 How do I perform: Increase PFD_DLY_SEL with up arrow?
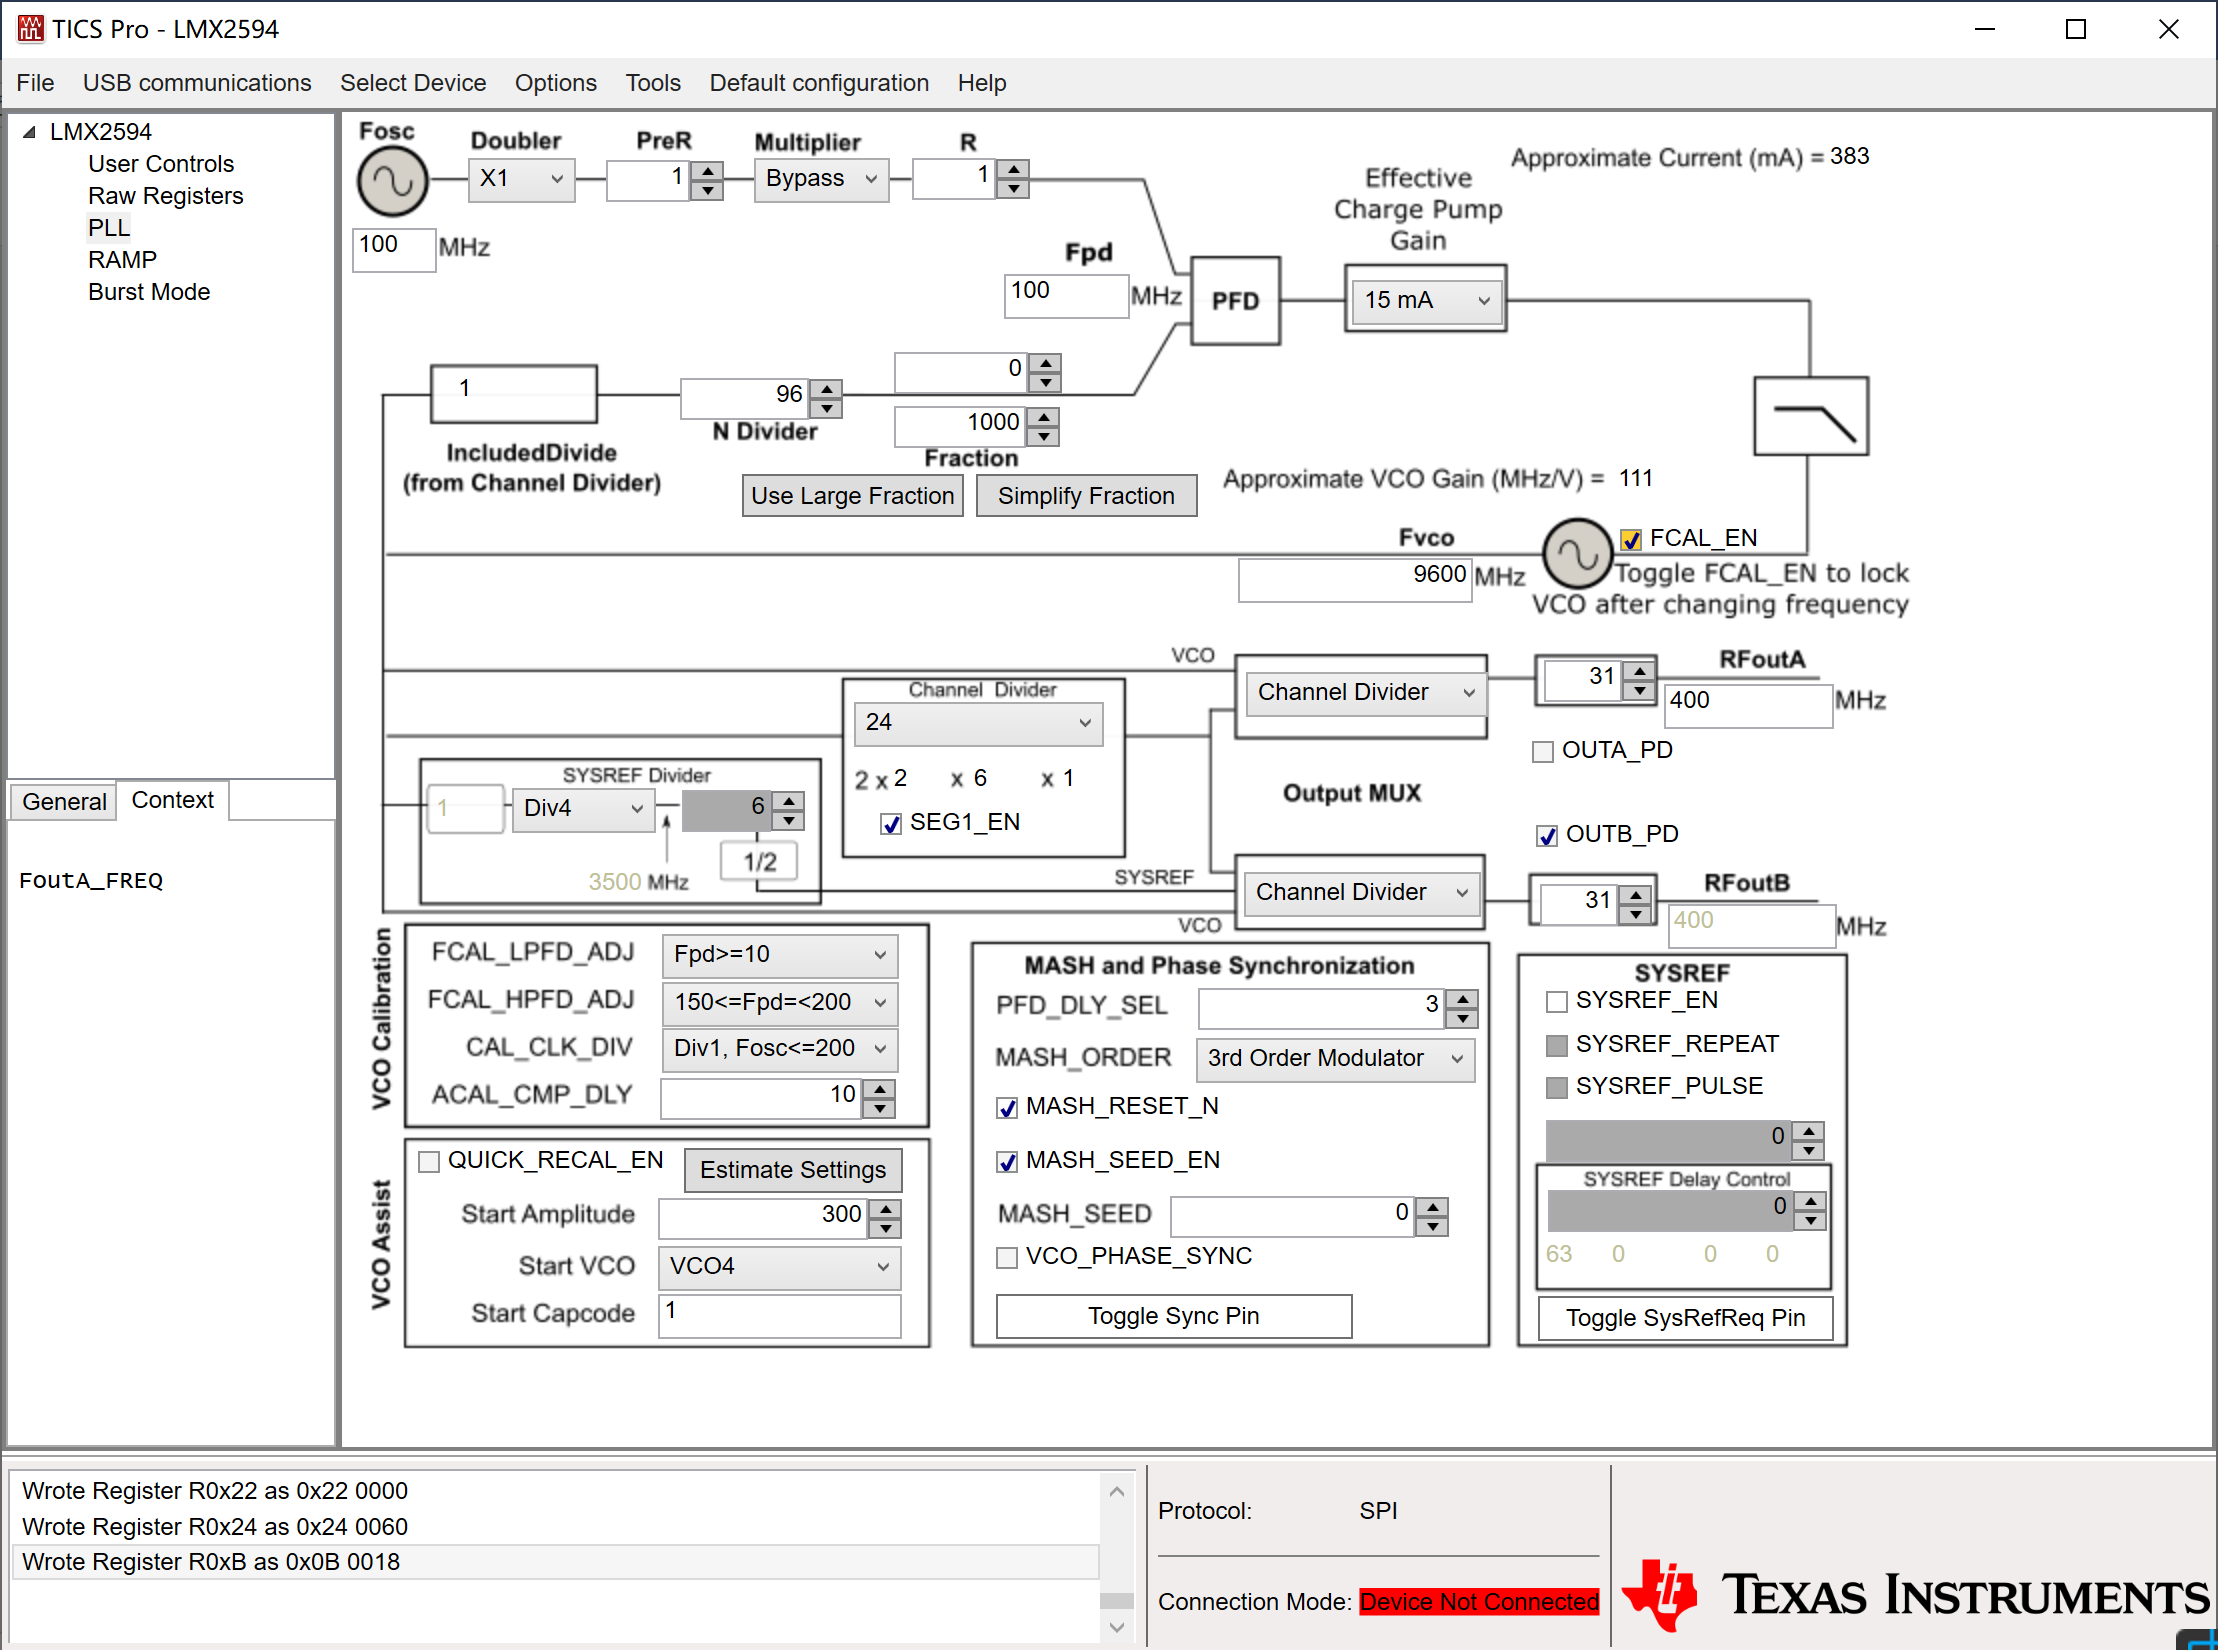[1462, 999]
